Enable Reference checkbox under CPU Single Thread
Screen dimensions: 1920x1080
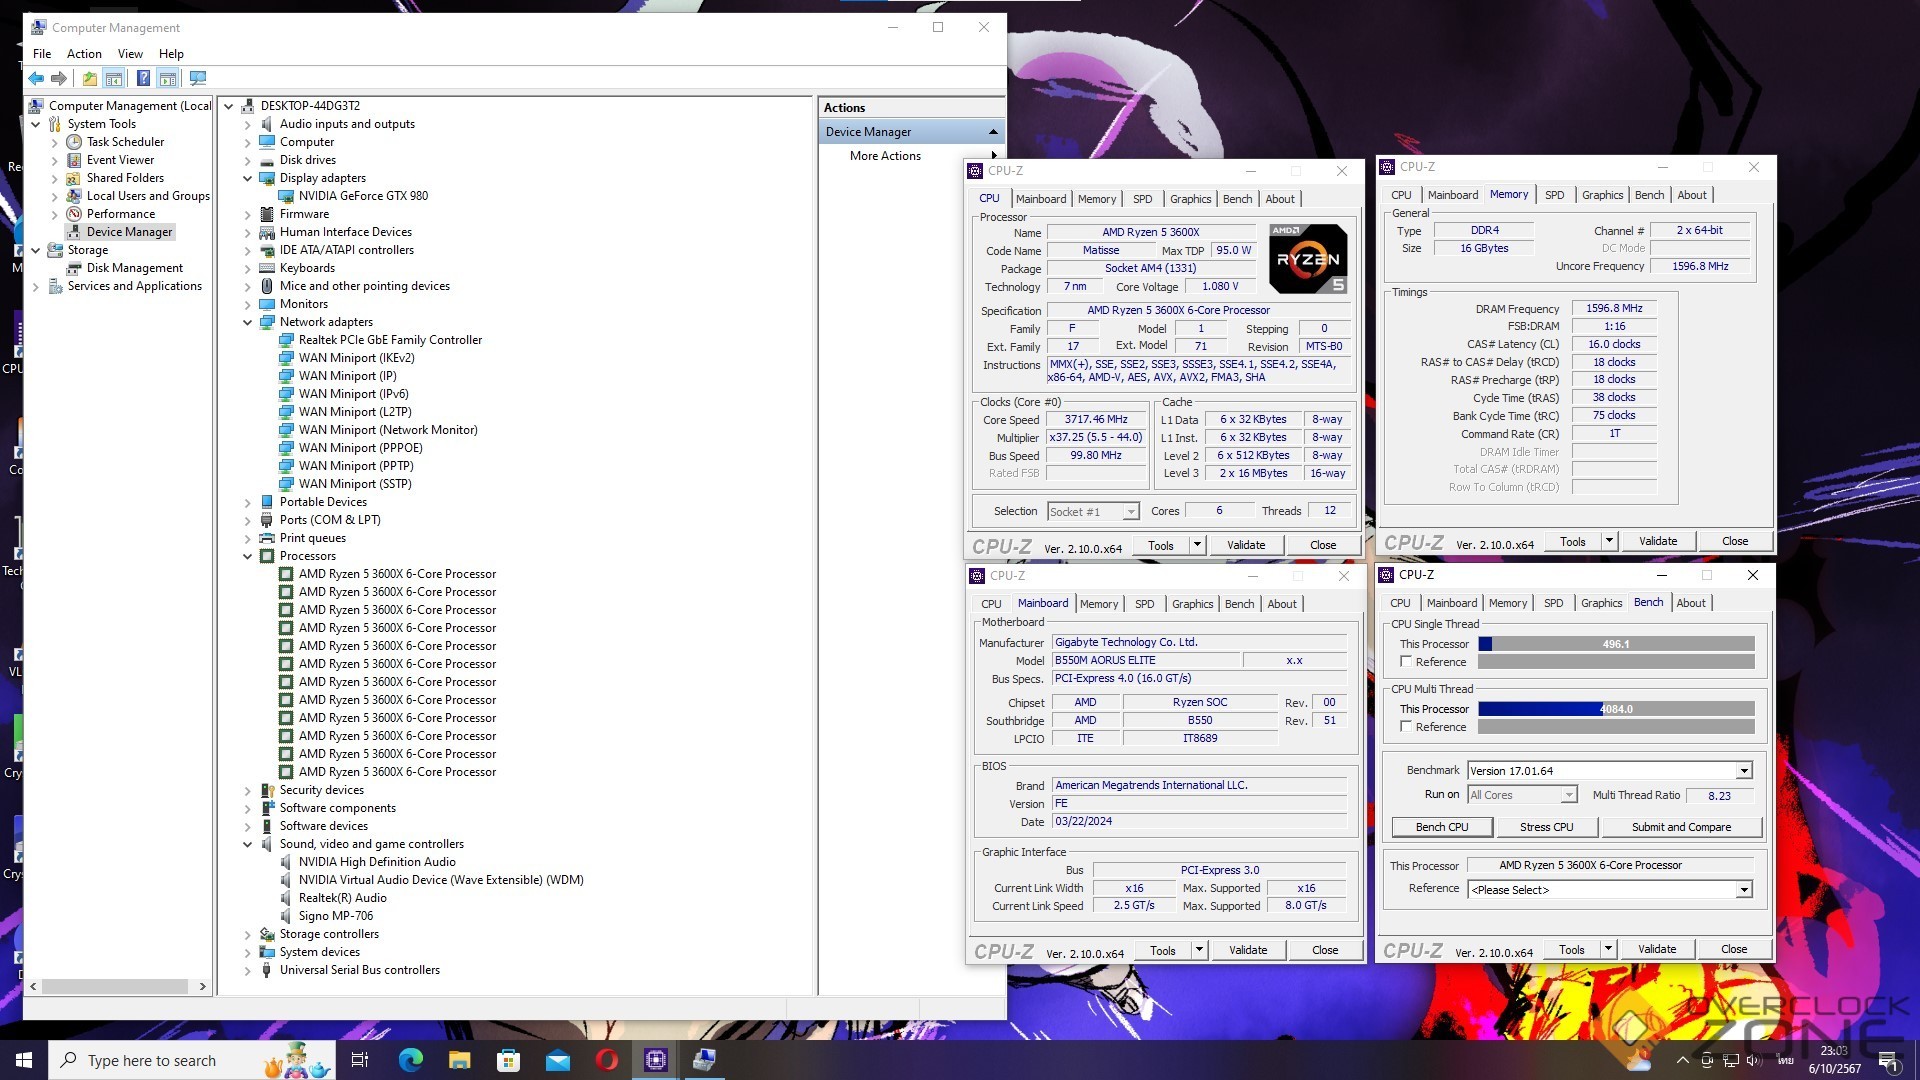tap(1406, 662)
